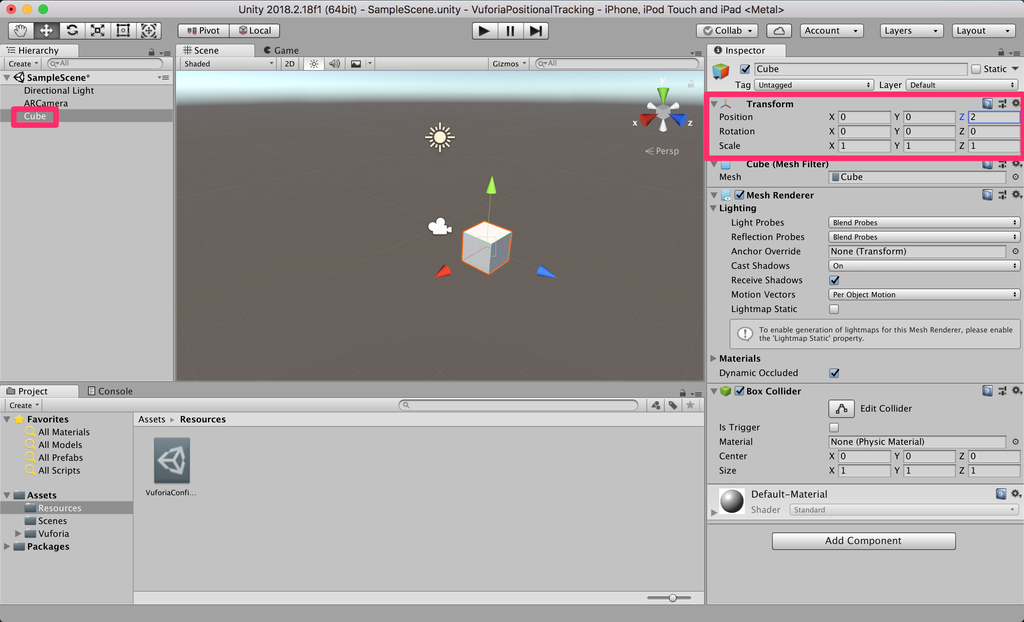Image resolution: width=1024 pixels, height=622 pixels.
Task: Open the Gizmos dropdown
Action: click(509, 63)
